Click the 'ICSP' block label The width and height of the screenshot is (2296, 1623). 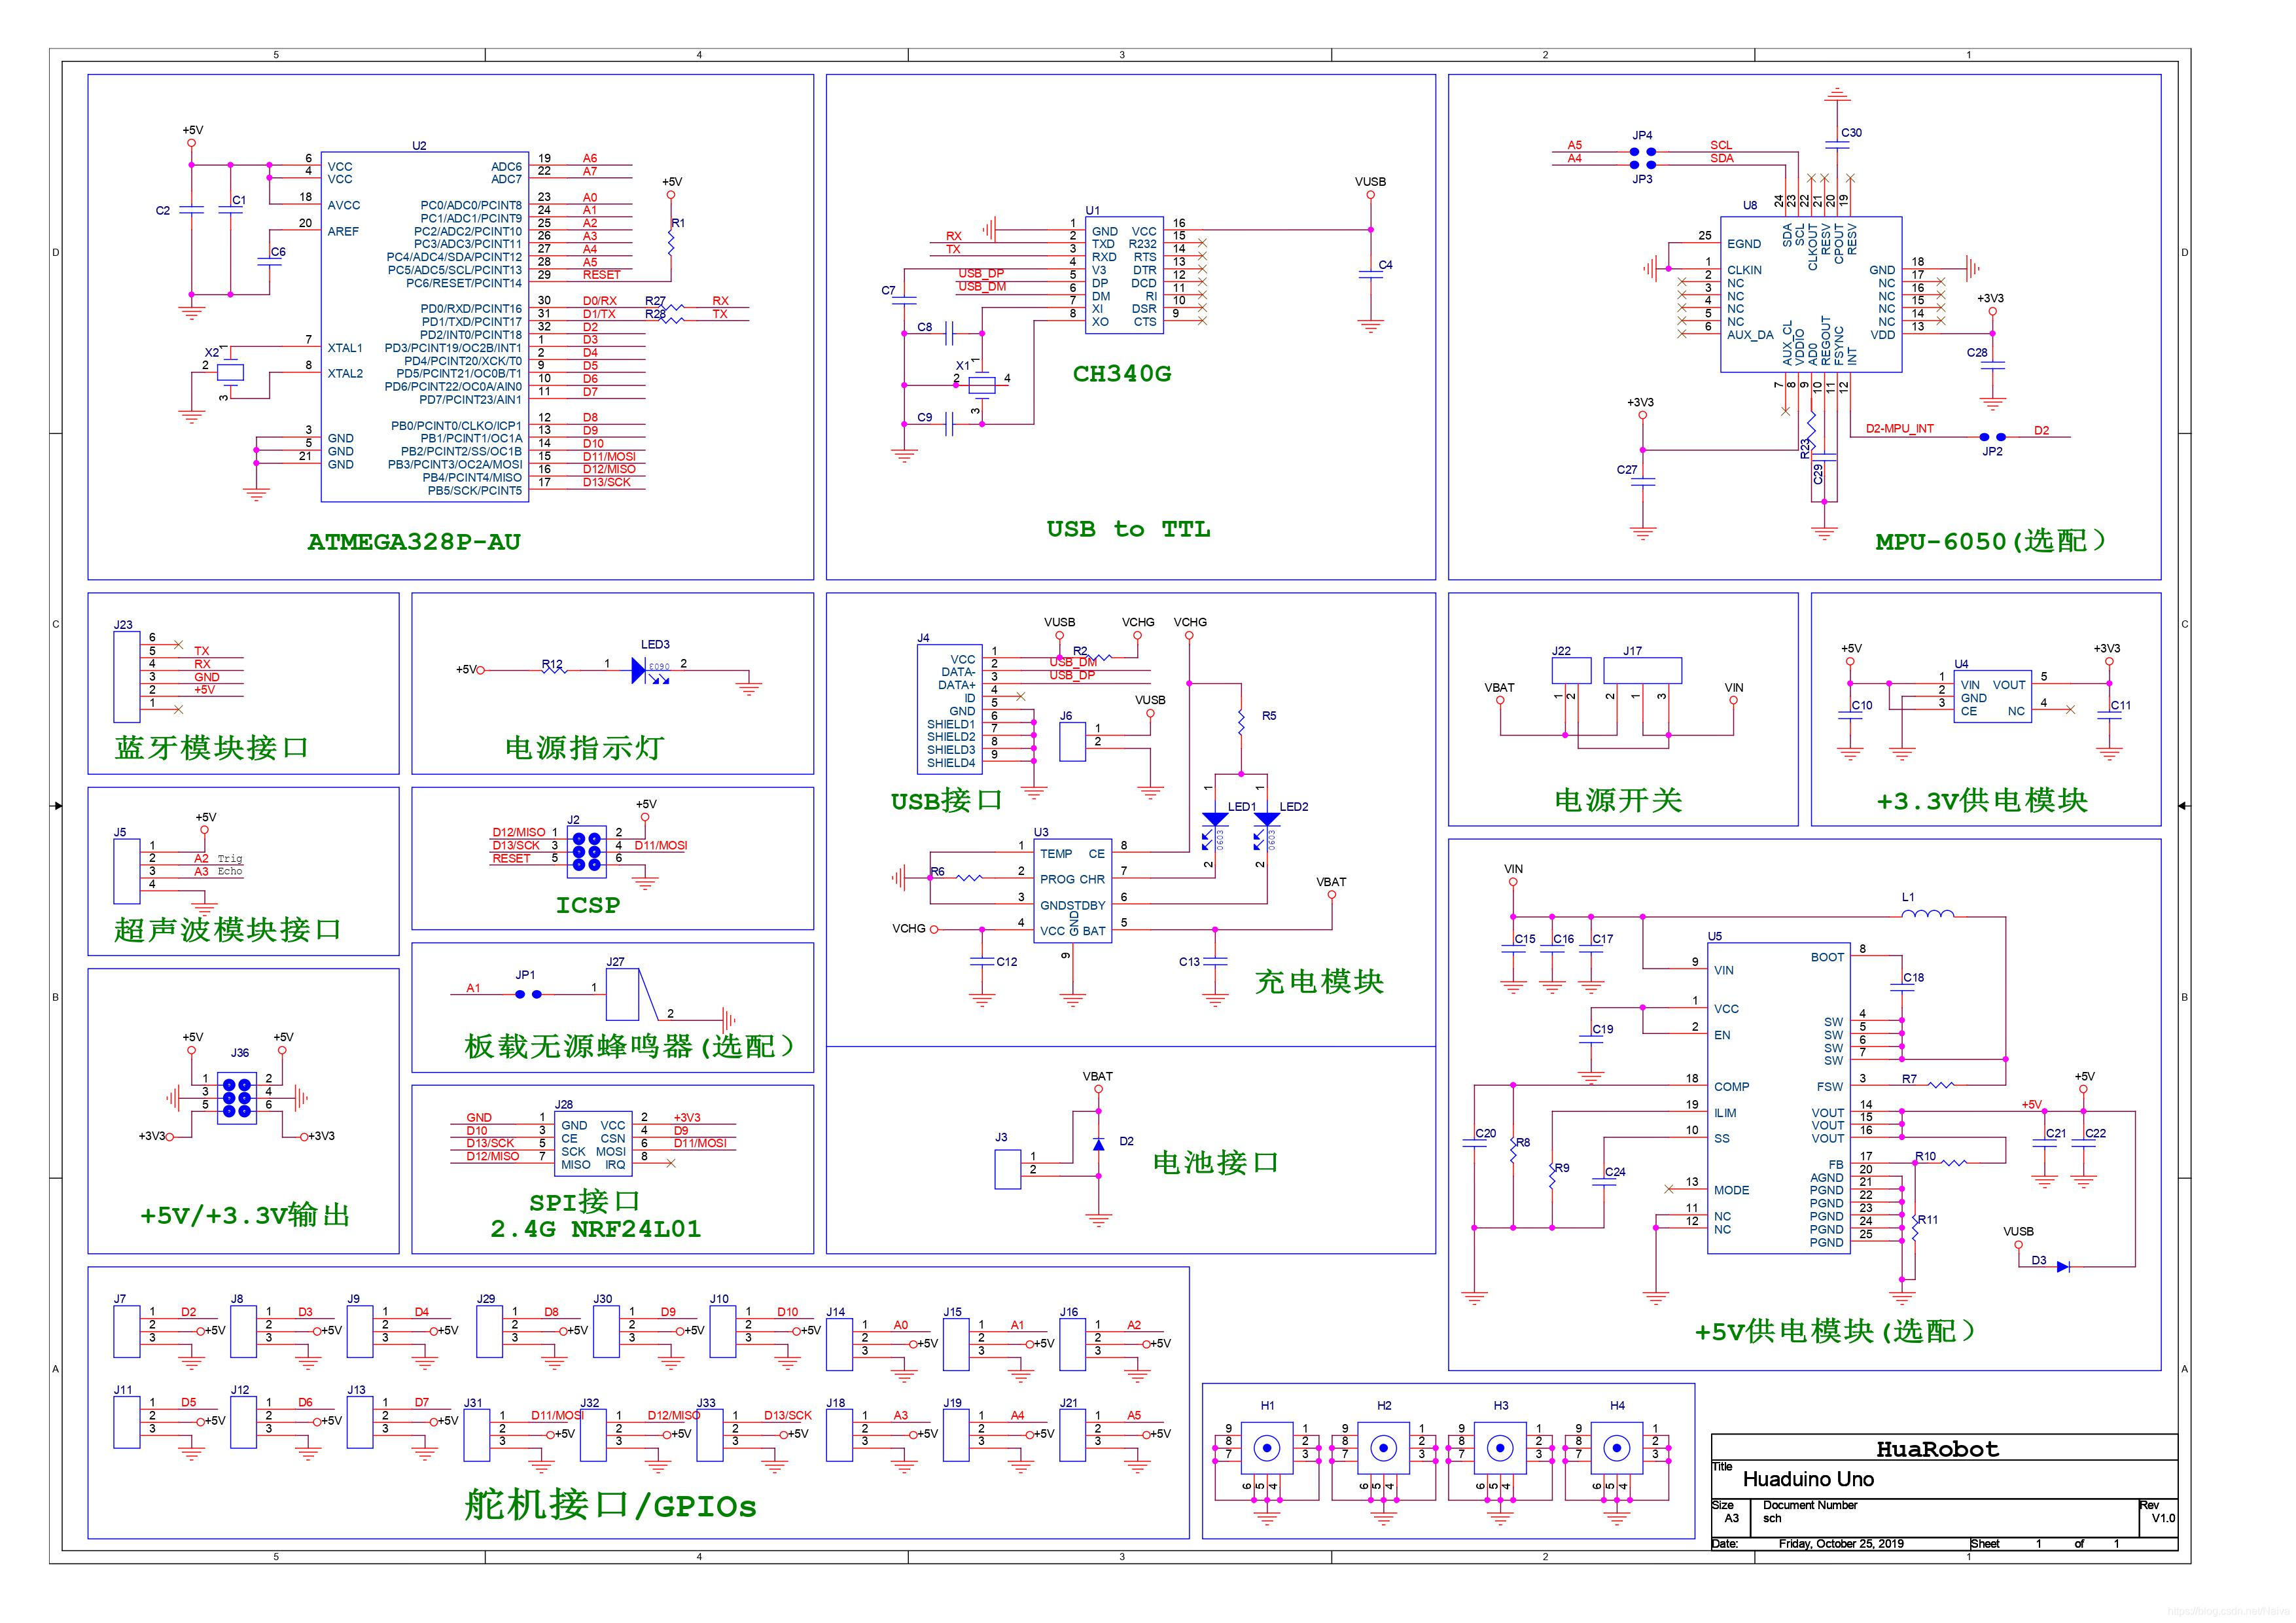588,905
